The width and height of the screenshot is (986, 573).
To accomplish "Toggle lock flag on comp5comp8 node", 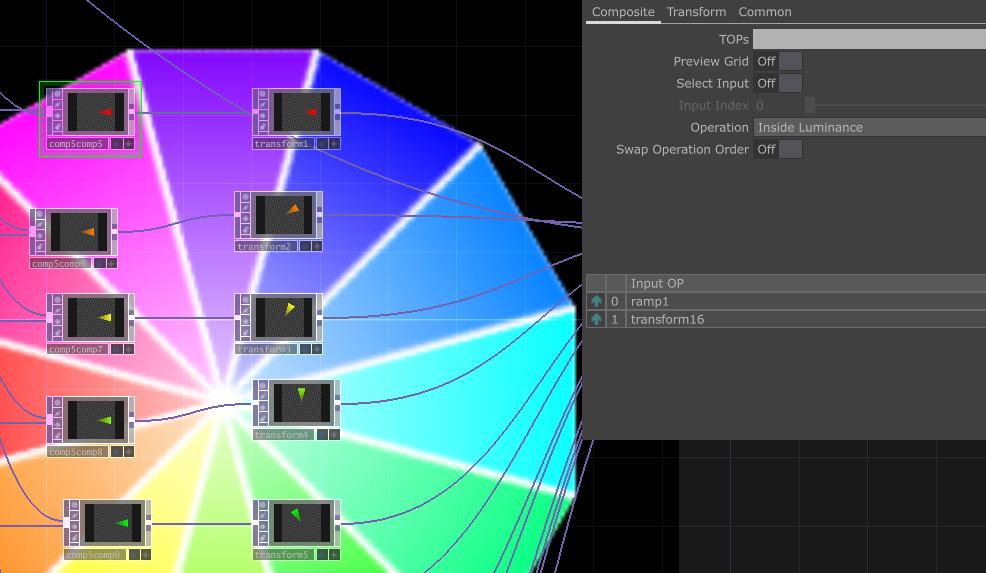I will click(57, 435).
